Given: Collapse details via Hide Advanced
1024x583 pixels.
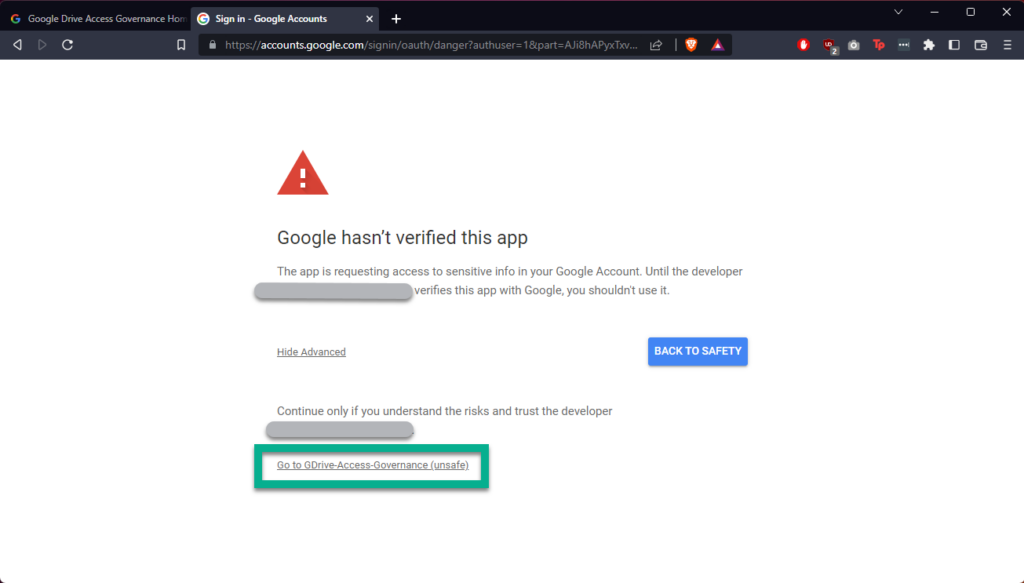Looking at the screenshot, I should (312, 352).
